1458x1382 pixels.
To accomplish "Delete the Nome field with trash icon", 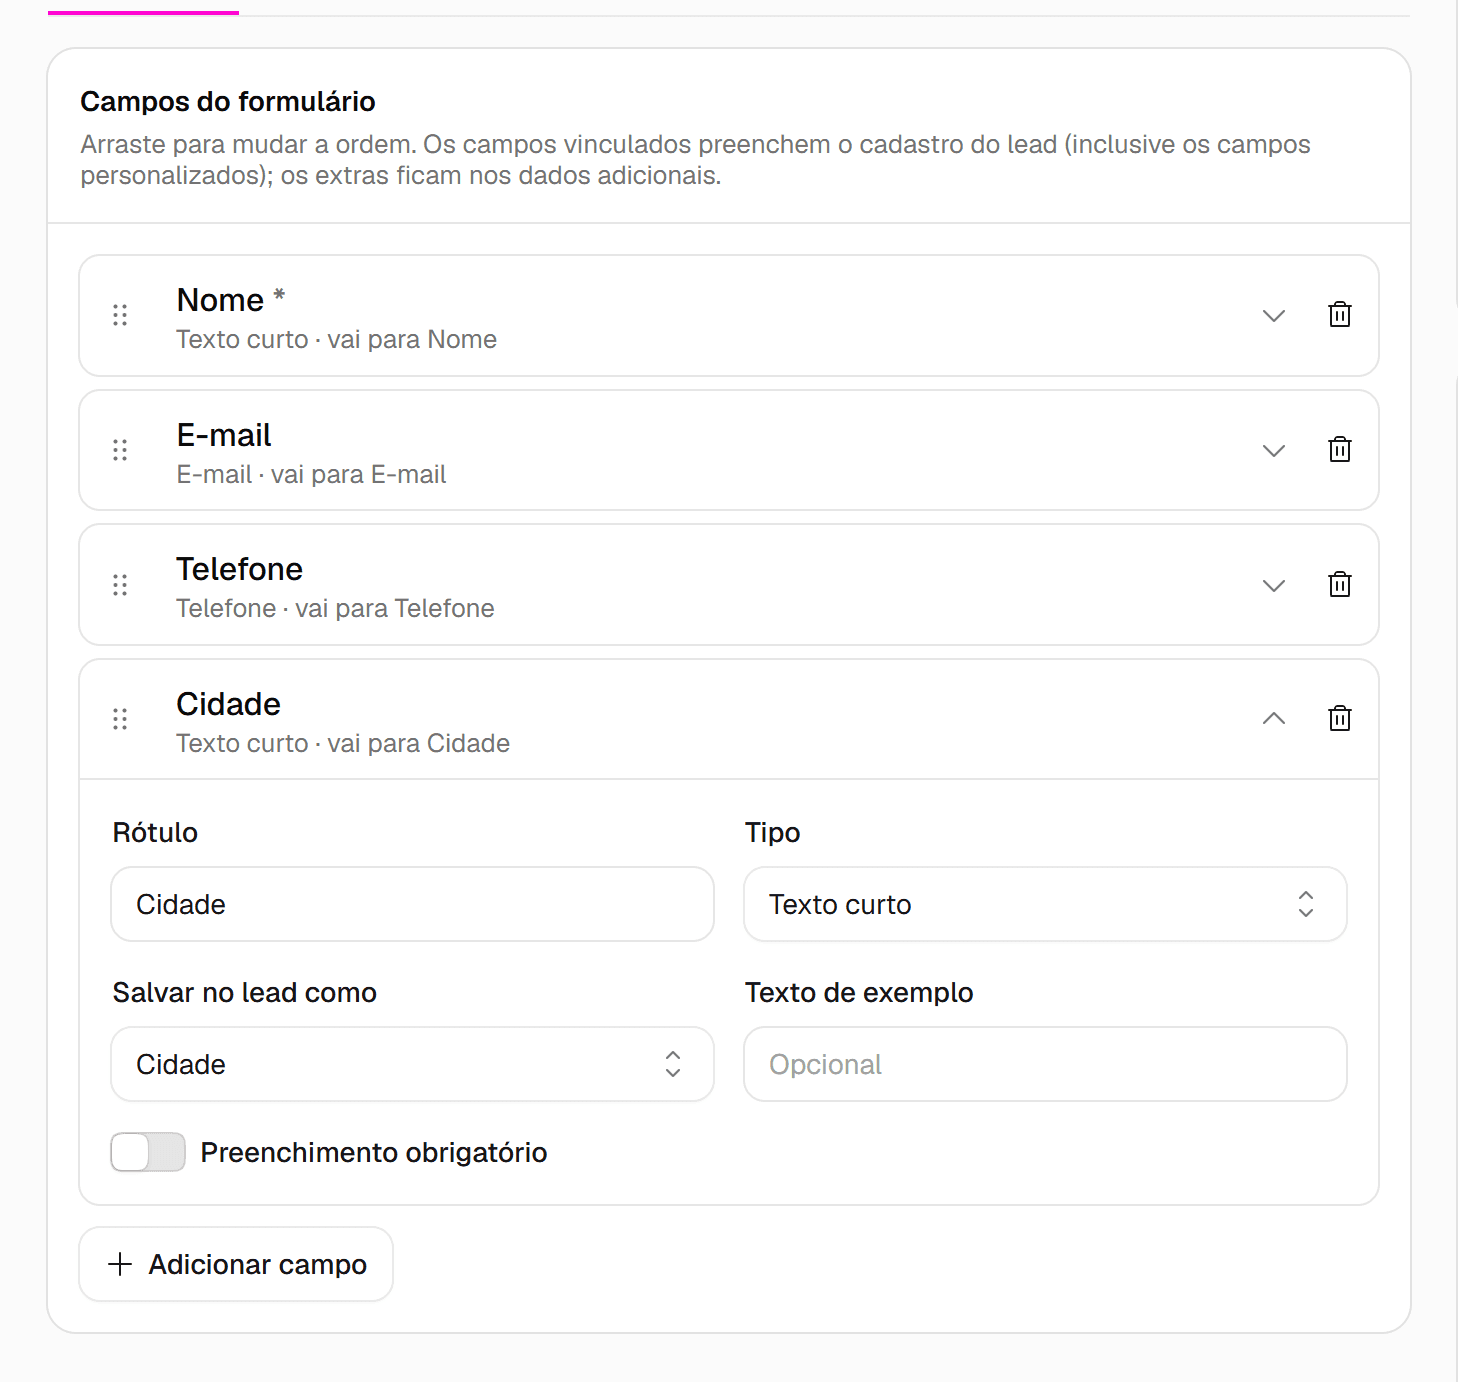I will coord(1339,315).
